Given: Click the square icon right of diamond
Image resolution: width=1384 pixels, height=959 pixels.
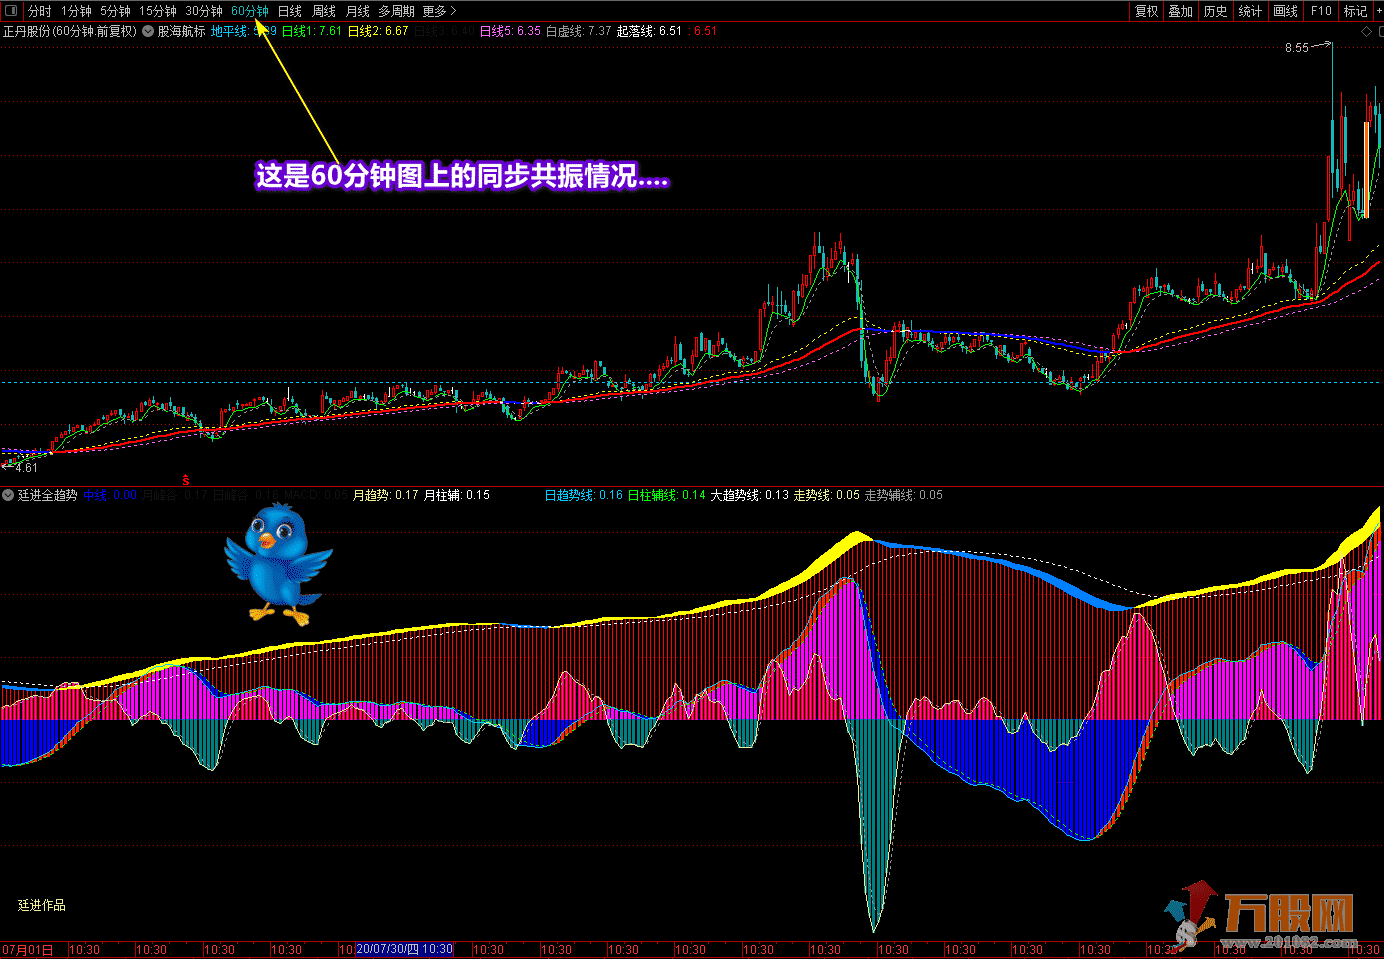Looking at the screenshot, I should tap(1380, 32).
